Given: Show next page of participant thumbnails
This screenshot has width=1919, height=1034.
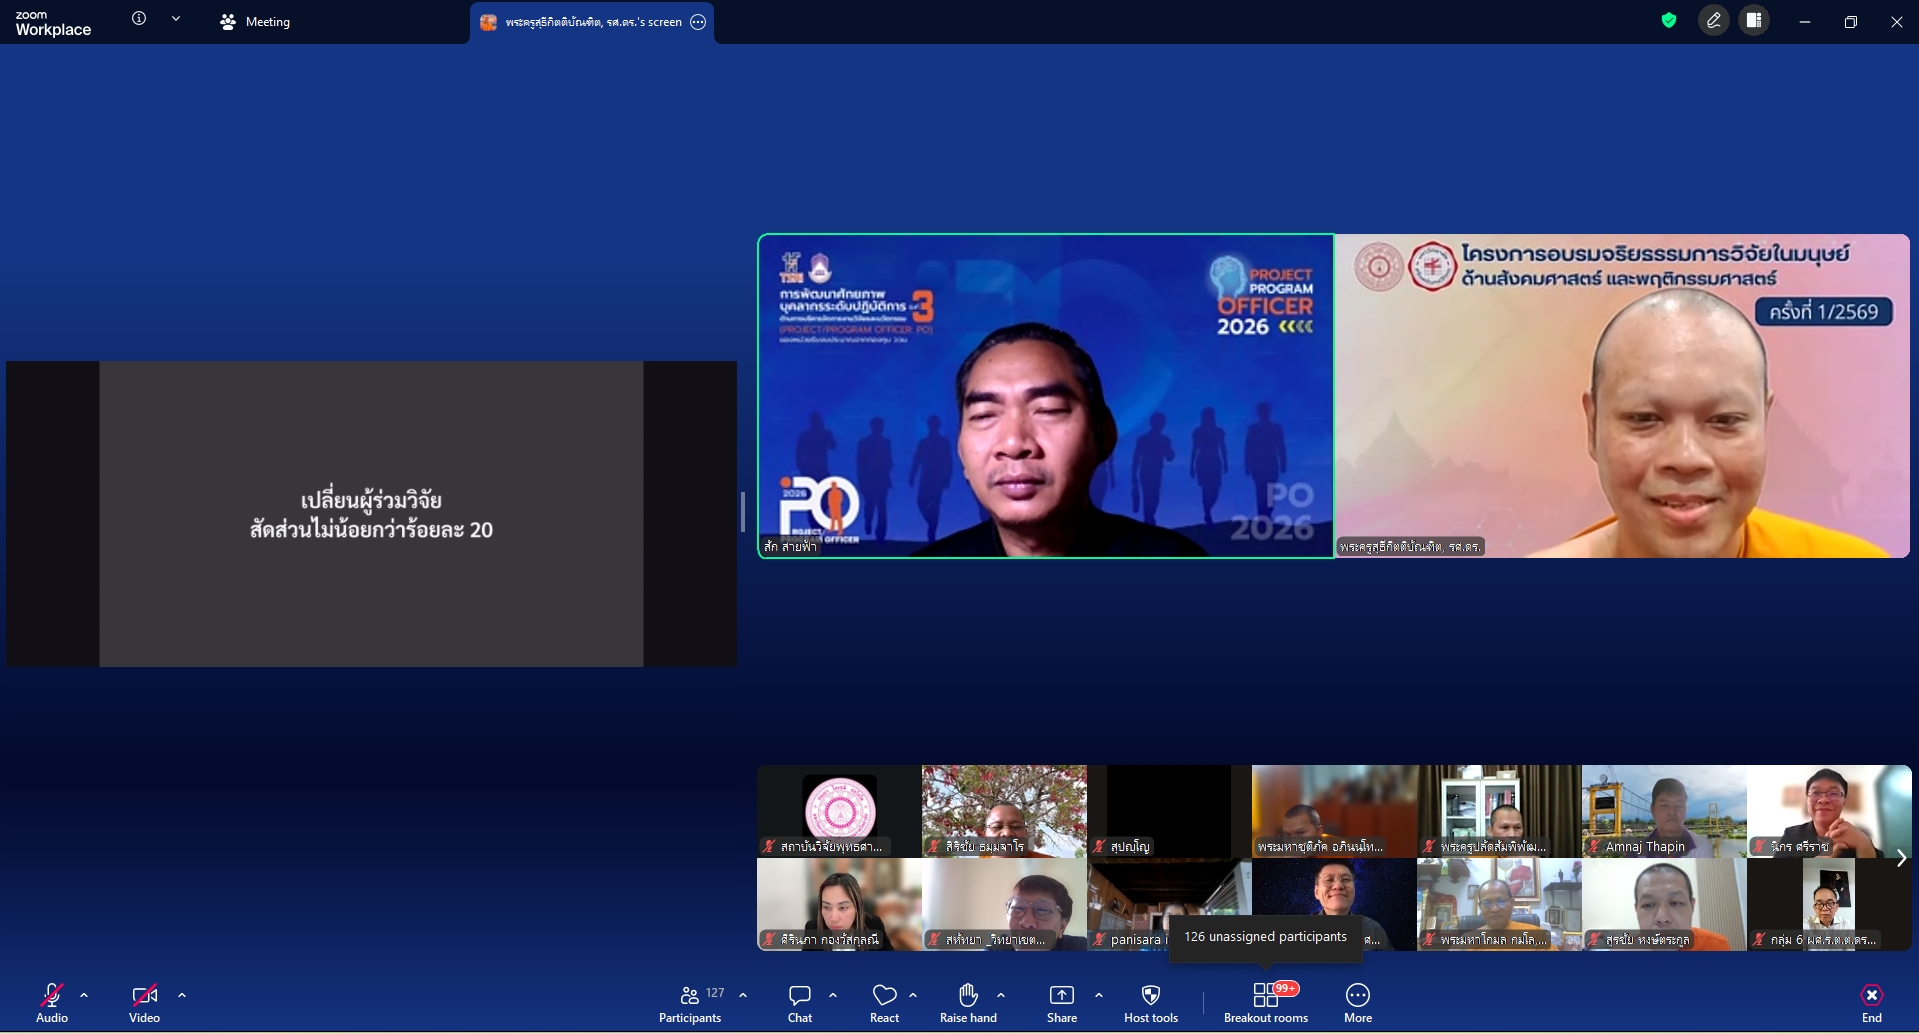Looking at the screenshot, I should (1901, 858).
